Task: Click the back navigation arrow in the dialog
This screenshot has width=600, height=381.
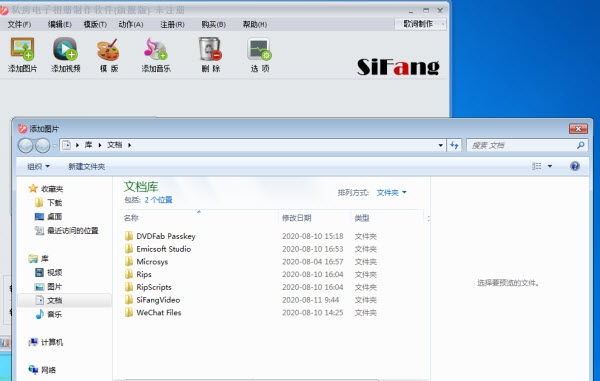Action: click(x=26, y=145)
